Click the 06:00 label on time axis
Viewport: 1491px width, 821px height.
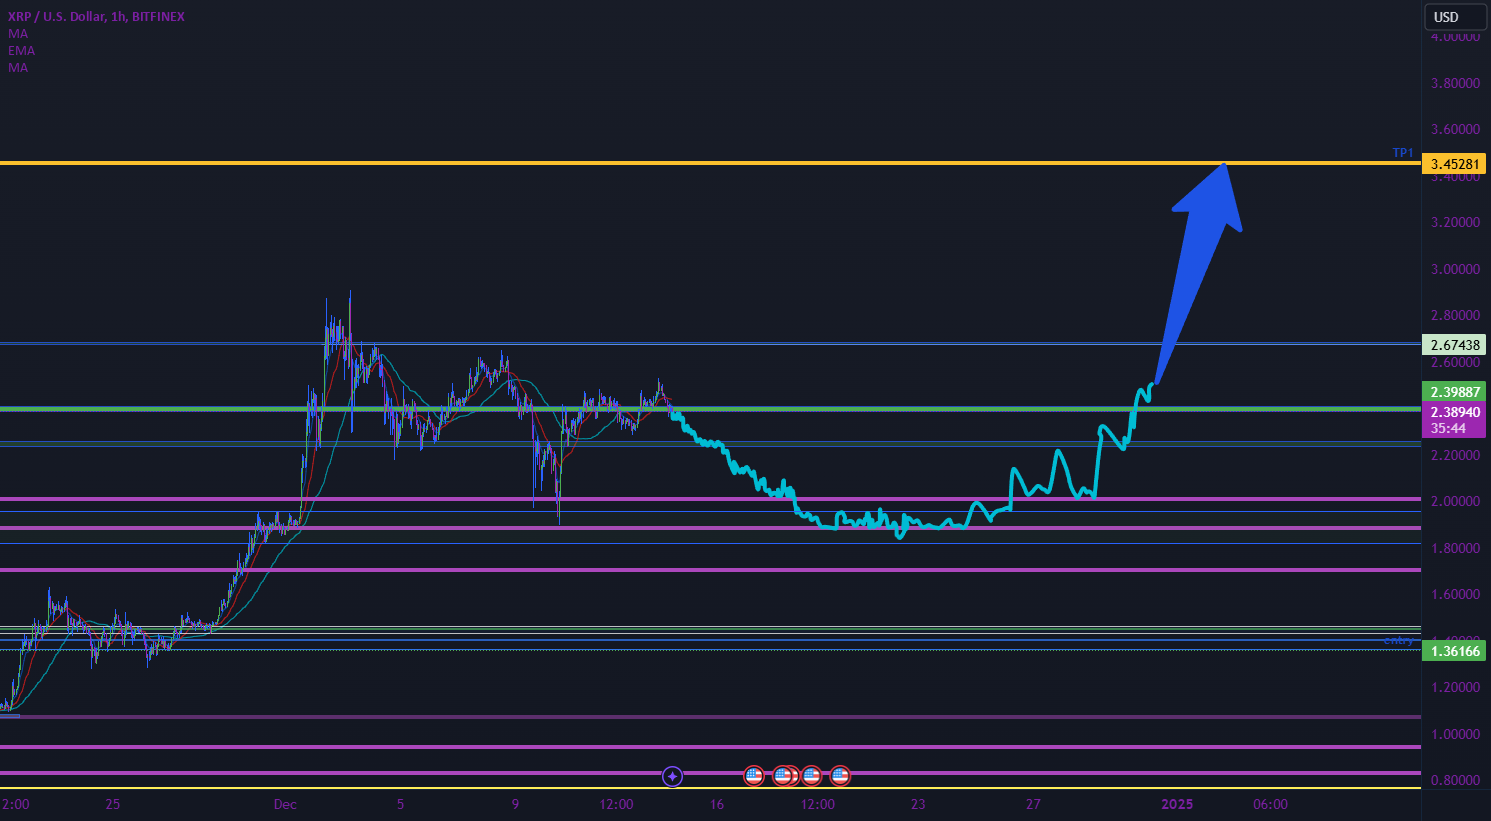(1270, 804)
